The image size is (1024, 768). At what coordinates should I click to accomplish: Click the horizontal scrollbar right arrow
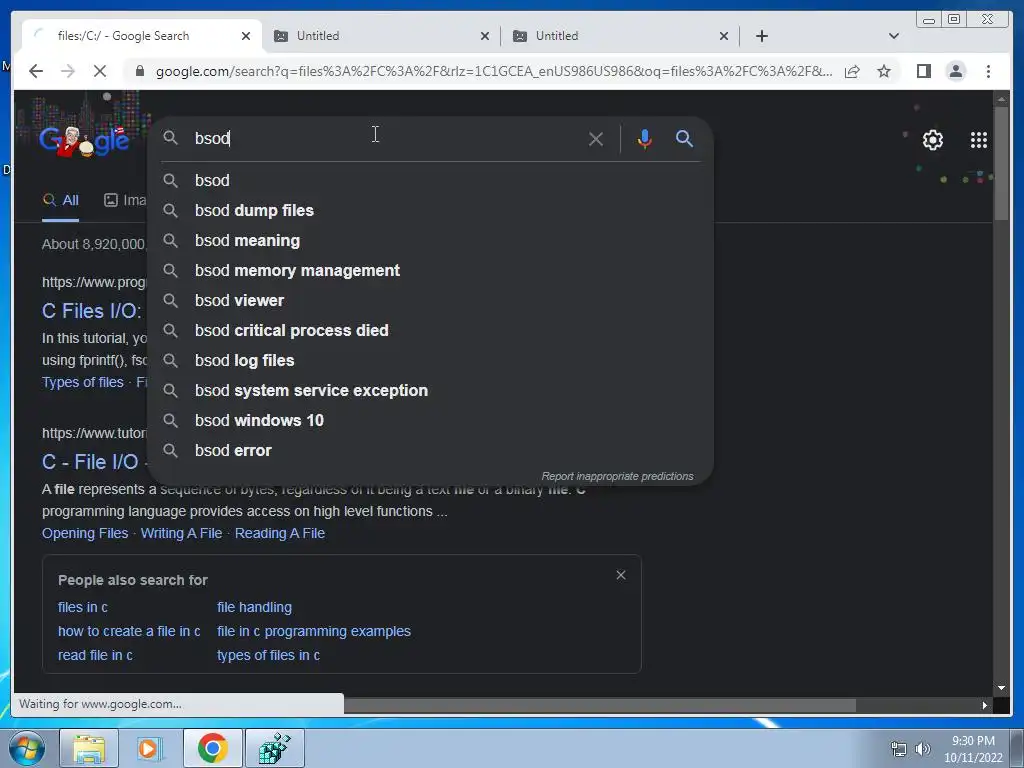985,705
